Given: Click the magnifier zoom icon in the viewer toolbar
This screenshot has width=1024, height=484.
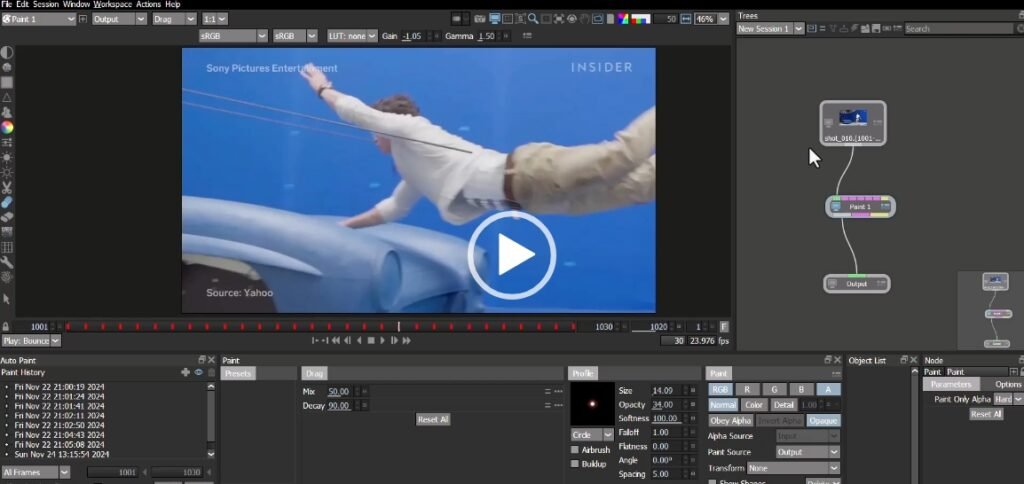Looking at the screenshot, I should [x=533, y=19].
